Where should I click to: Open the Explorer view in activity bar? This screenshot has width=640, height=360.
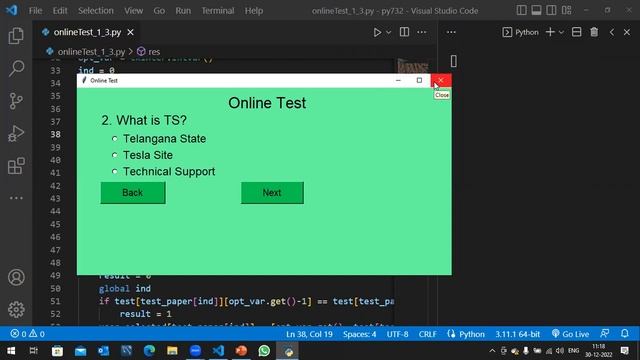tap(16, 36)
